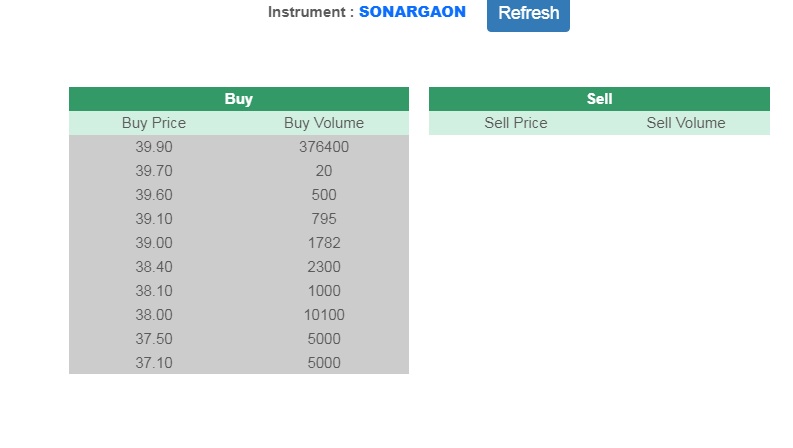This screenshot has width=793, height=448.
Task: Select the 10100 buy volume cell
Action: coord(324,315)
